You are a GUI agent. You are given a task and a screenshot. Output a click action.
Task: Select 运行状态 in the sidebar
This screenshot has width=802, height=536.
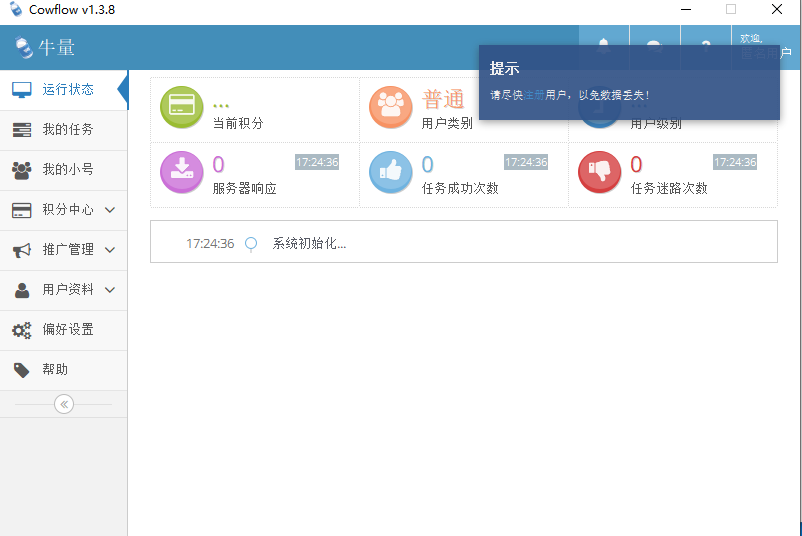(x=67, y=89)
